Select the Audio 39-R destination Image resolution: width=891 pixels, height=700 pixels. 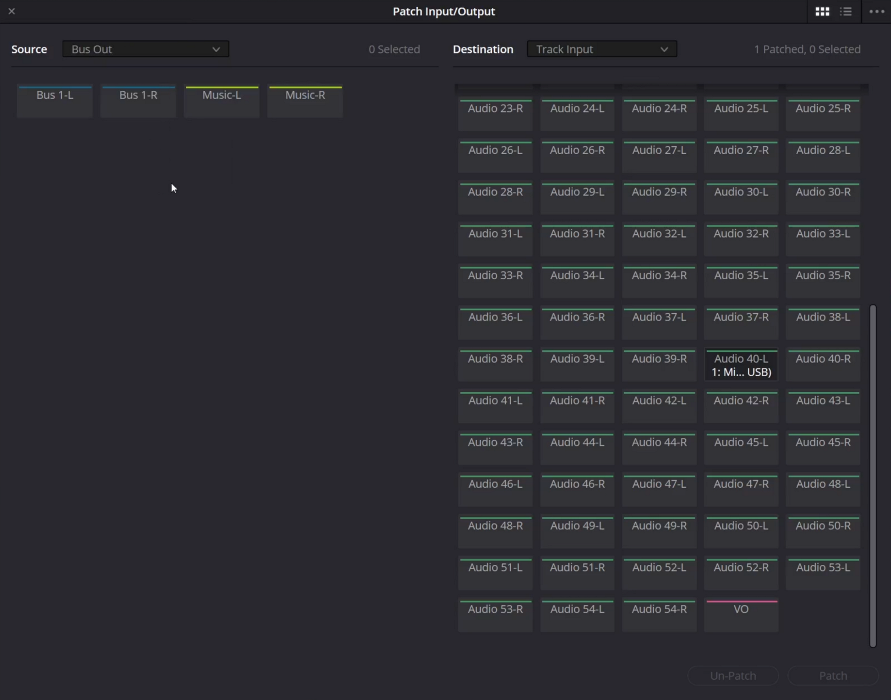pyautogui.click(x=659, y=365)
